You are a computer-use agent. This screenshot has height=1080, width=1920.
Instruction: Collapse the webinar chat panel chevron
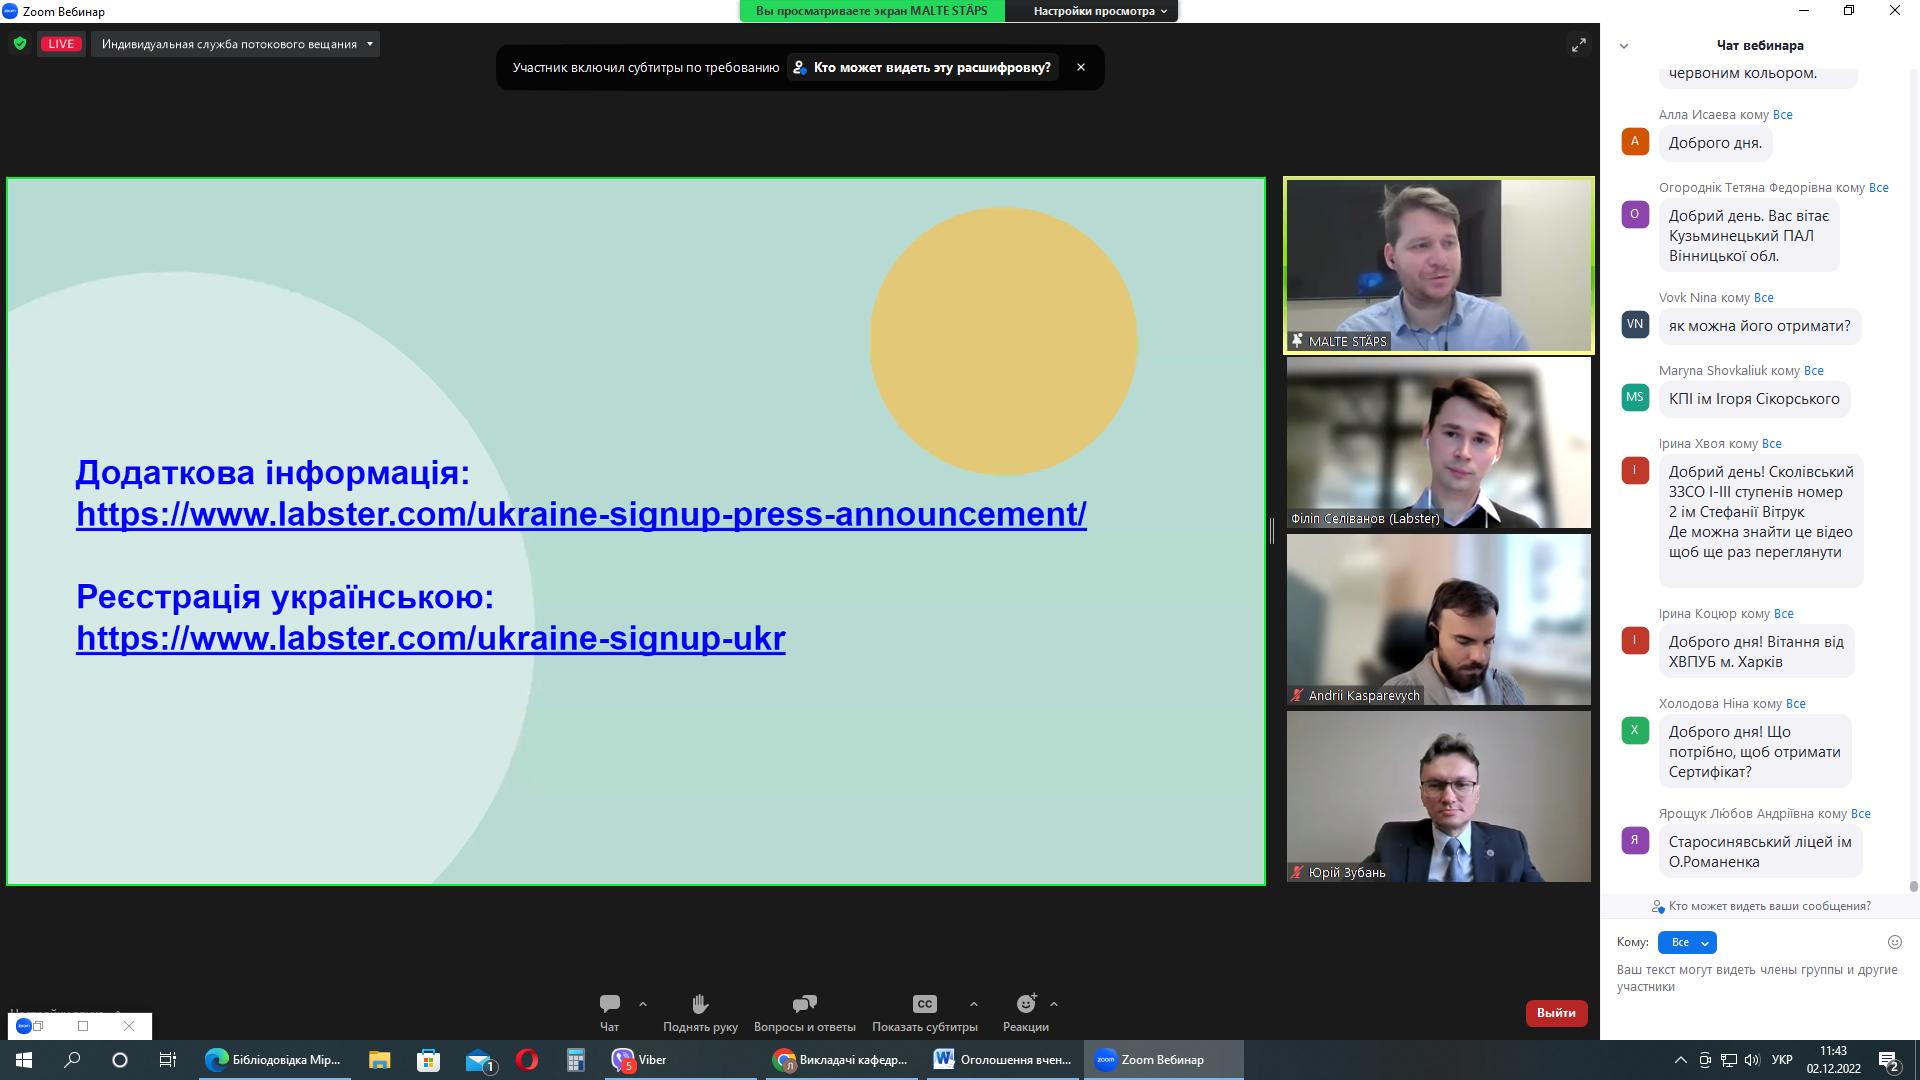pyautogui.click(x=1624, y=46)
